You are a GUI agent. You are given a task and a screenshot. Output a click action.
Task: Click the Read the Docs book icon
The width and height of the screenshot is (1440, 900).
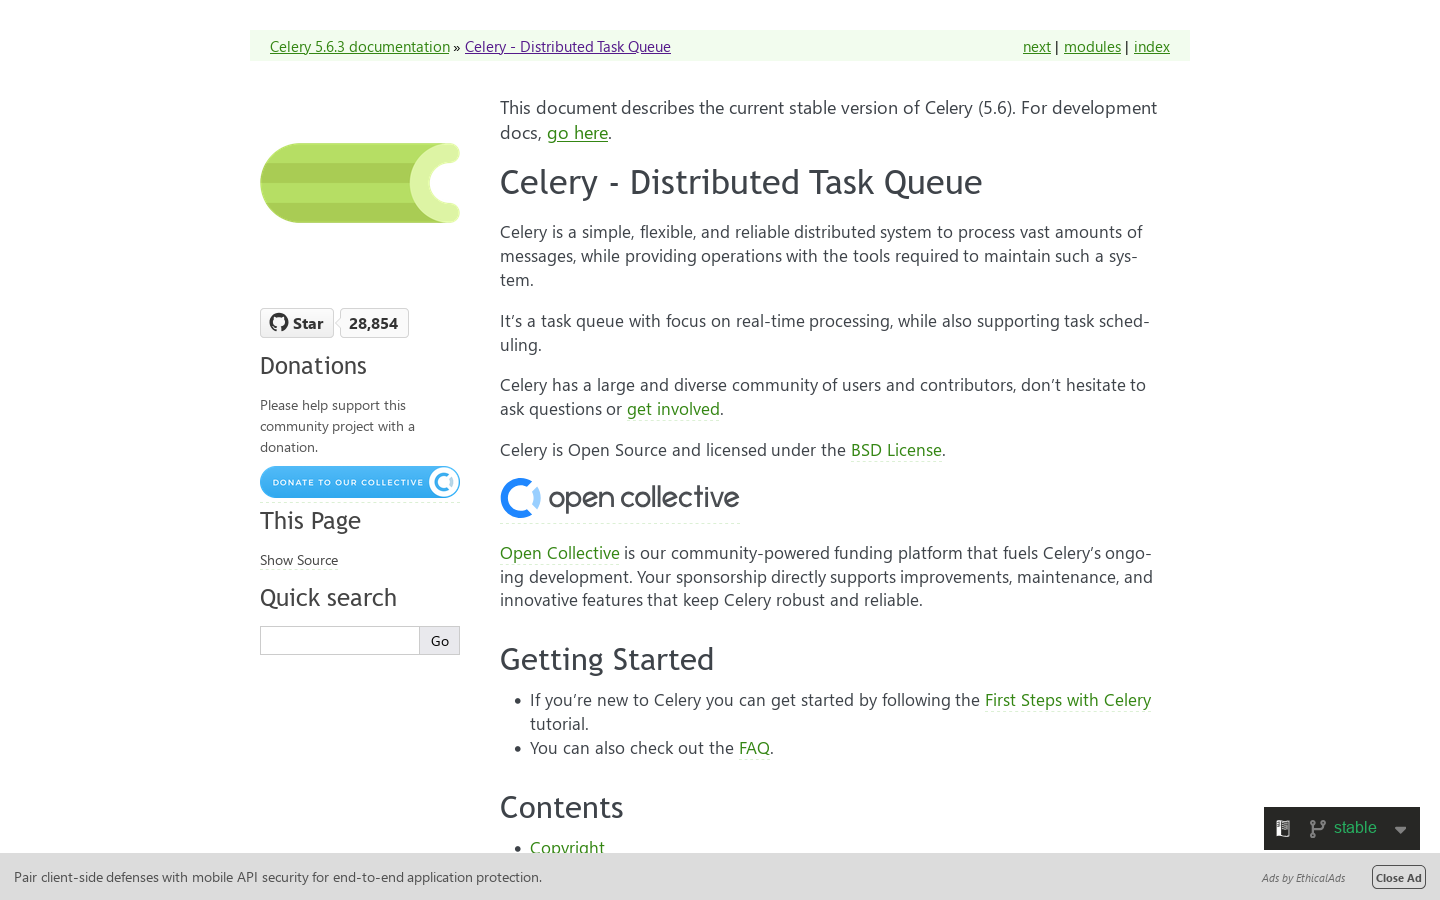(1283, 828)
